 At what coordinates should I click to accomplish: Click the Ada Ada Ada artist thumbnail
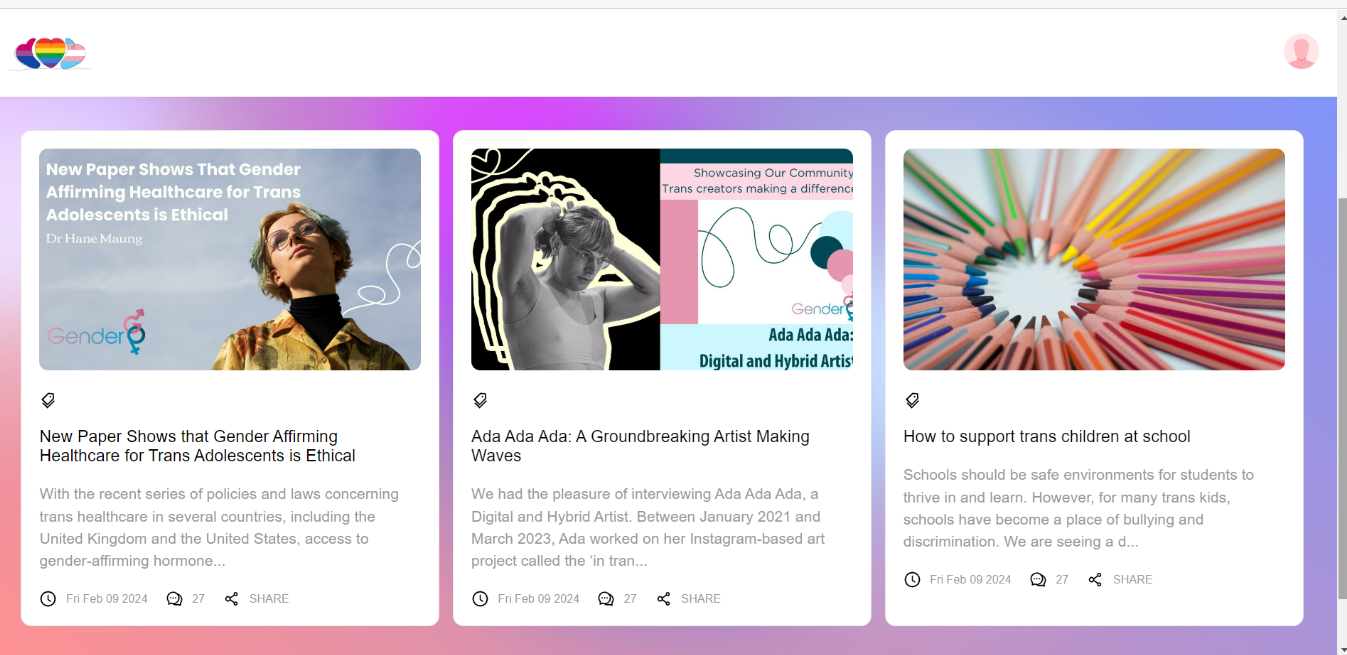(x=662, y=259)
